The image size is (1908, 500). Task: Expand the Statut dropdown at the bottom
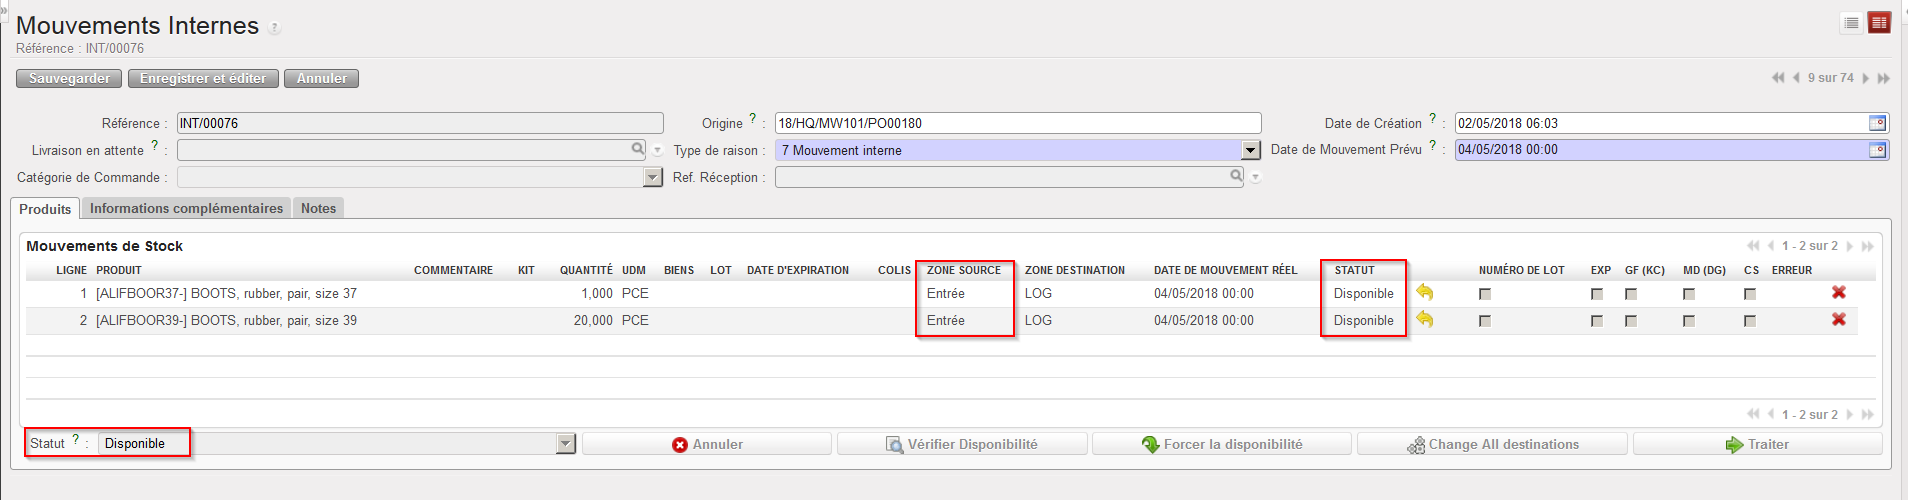[x=566, y=444]
